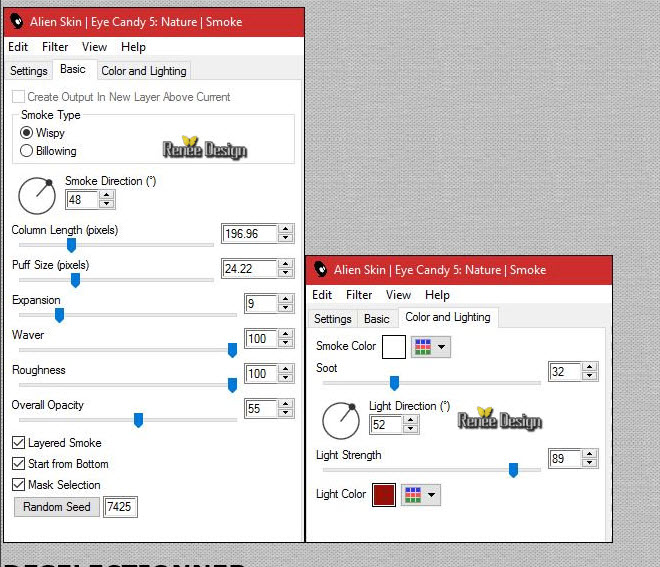Click the Puff Size slider handle
Viewport: 660px width, 567px height.
[75, 280]
